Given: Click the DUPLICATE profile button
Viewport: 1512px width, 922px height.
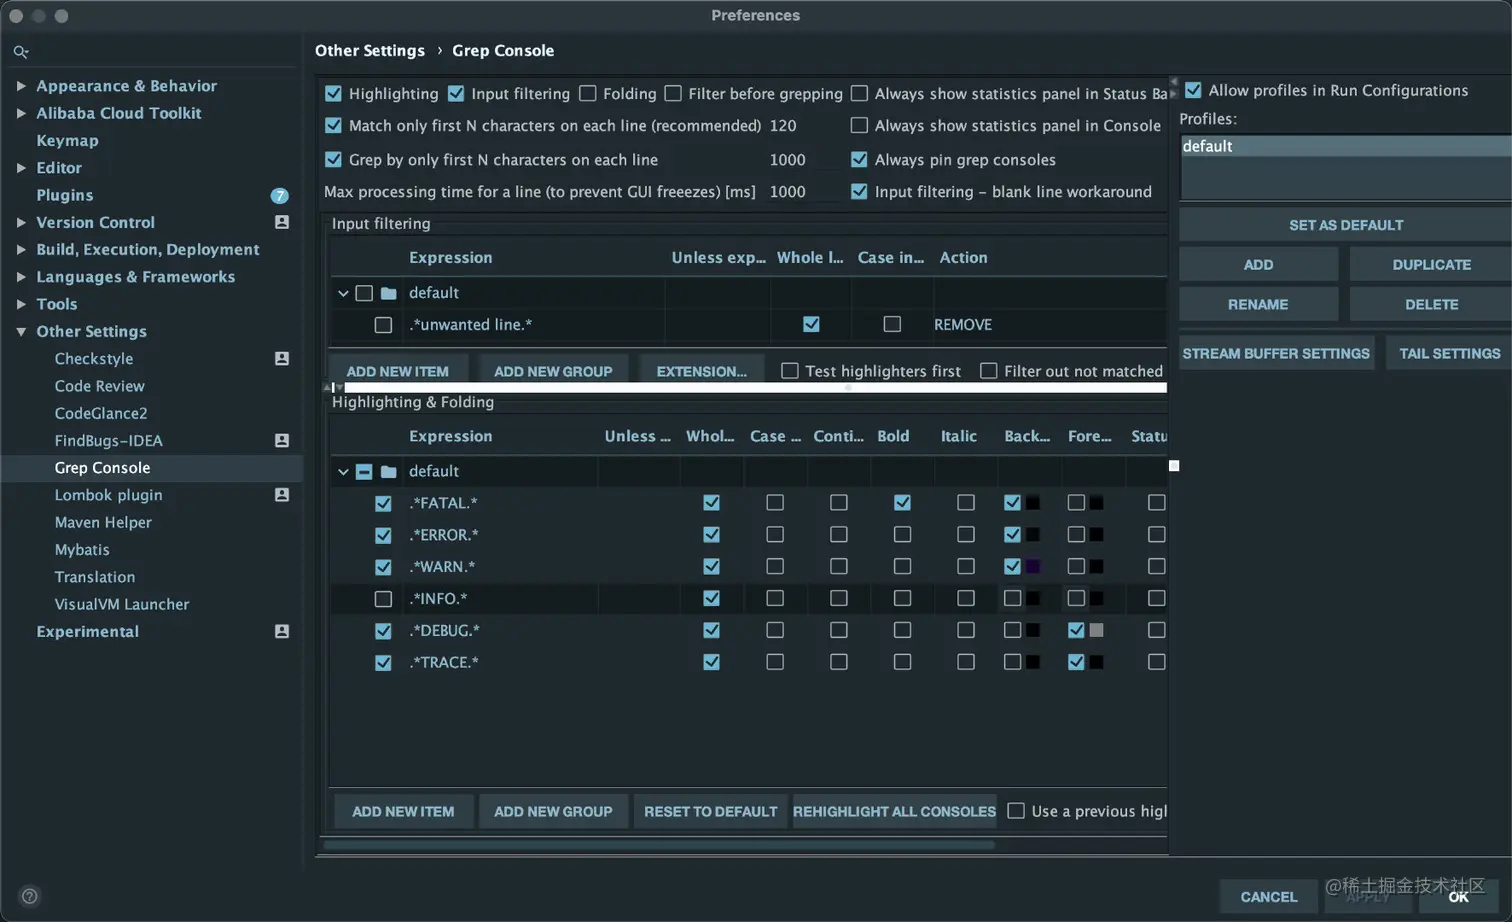Looking at the screenshot, I should point(1431,265).
